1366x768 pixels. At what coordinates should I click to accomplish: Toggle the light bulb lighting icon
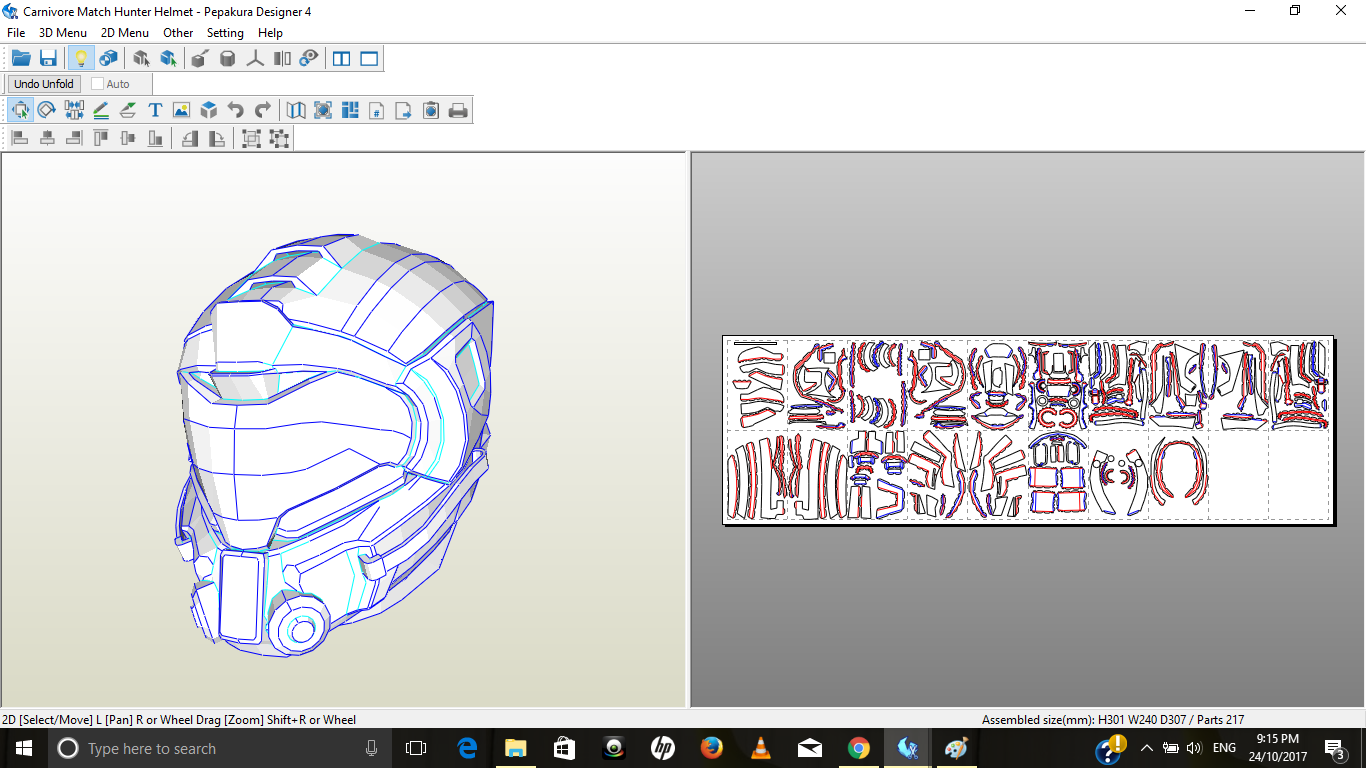[81, 58]
